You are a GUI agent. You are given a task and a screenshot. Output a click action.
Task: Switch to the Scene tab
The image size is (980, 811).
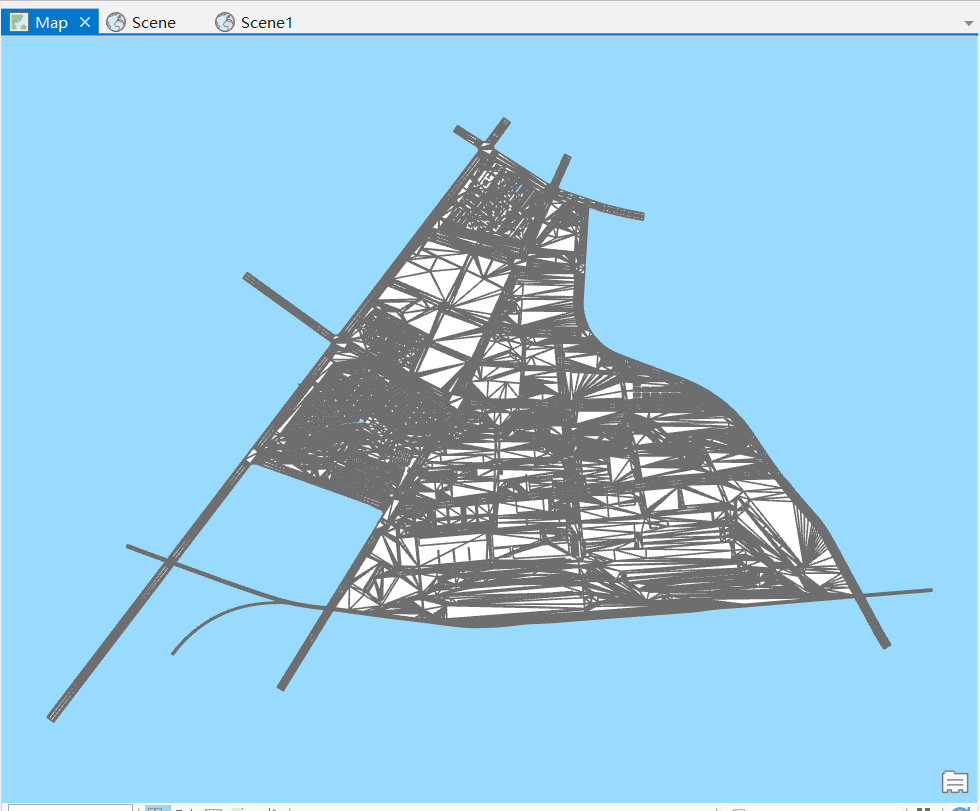141,22
